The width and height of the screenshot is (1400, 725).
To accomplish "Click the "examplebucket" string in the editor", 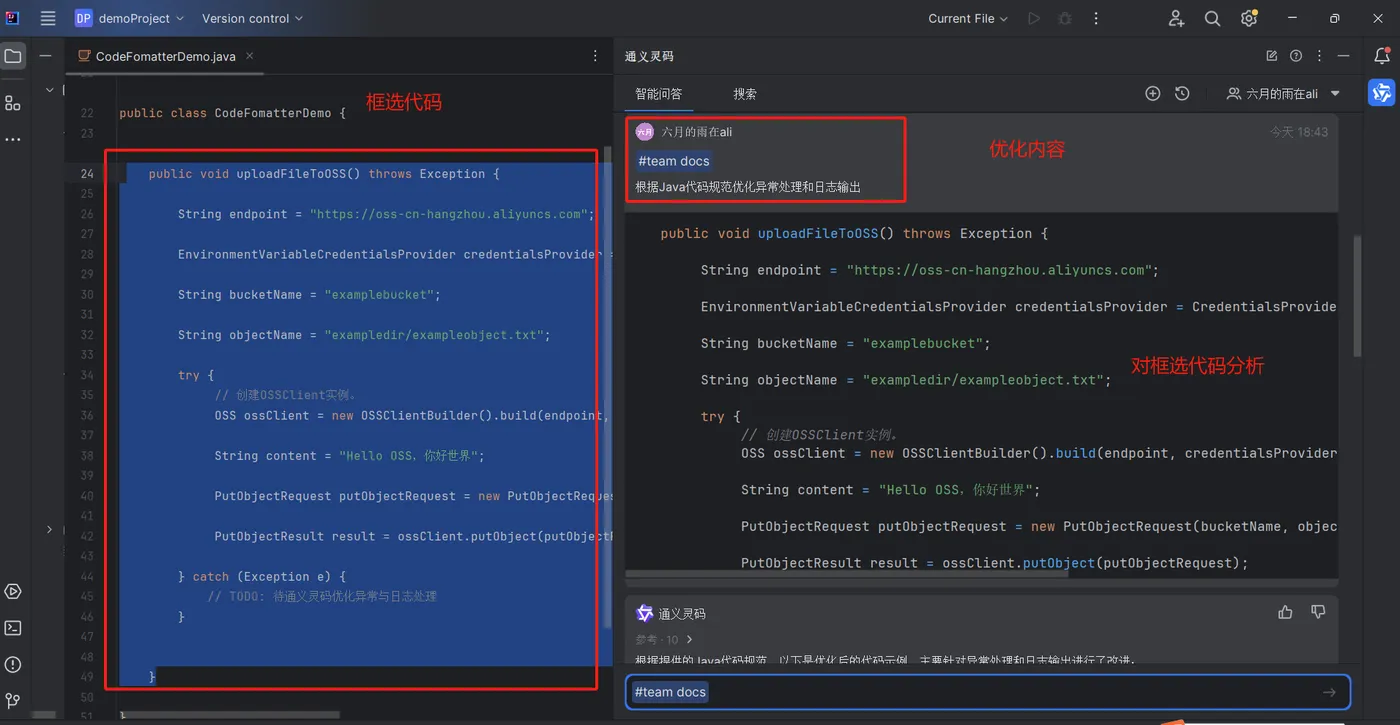I will pos(378,295).
